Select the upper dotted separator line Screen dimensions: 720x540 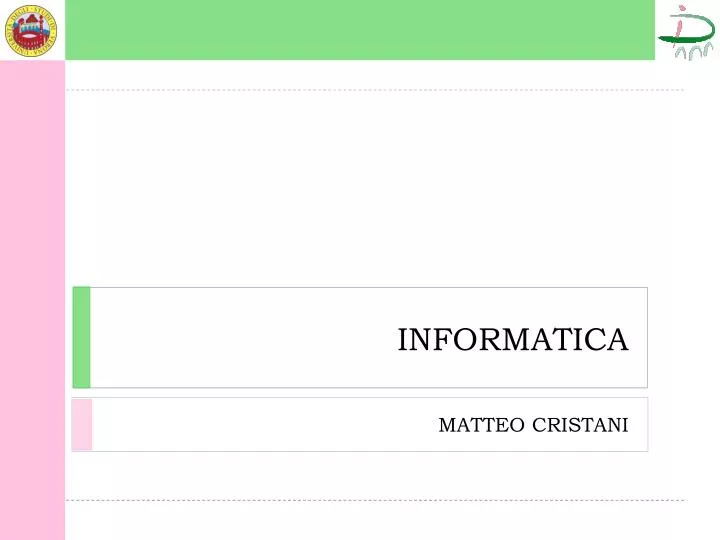click(375, 90)
